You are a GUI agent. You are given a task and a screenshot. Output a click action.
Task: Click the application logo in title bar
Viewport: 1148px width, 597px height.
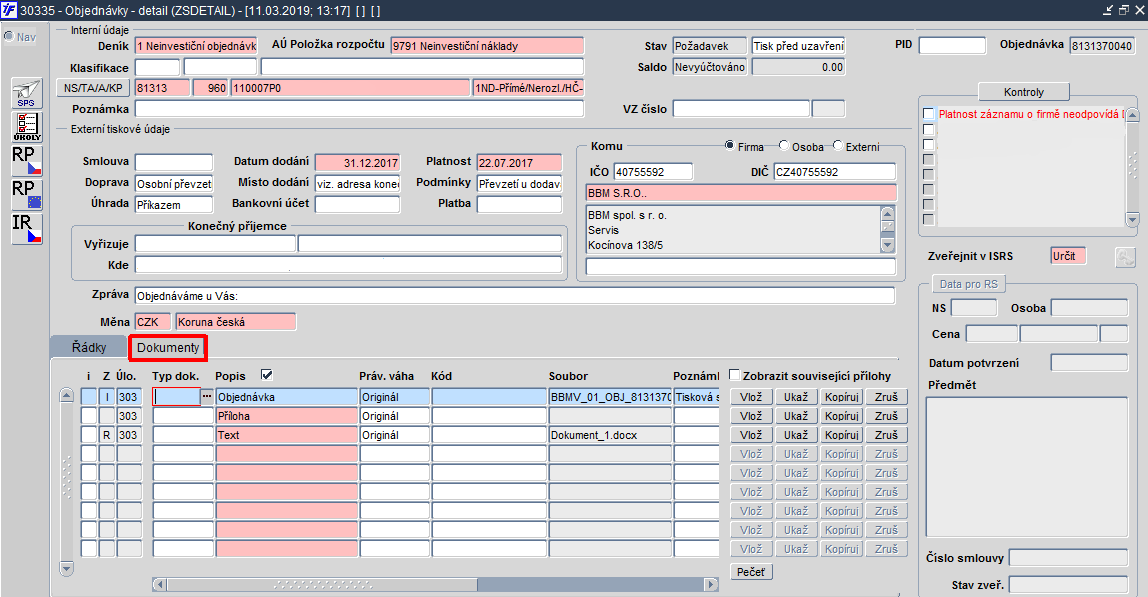pos(9,10)
